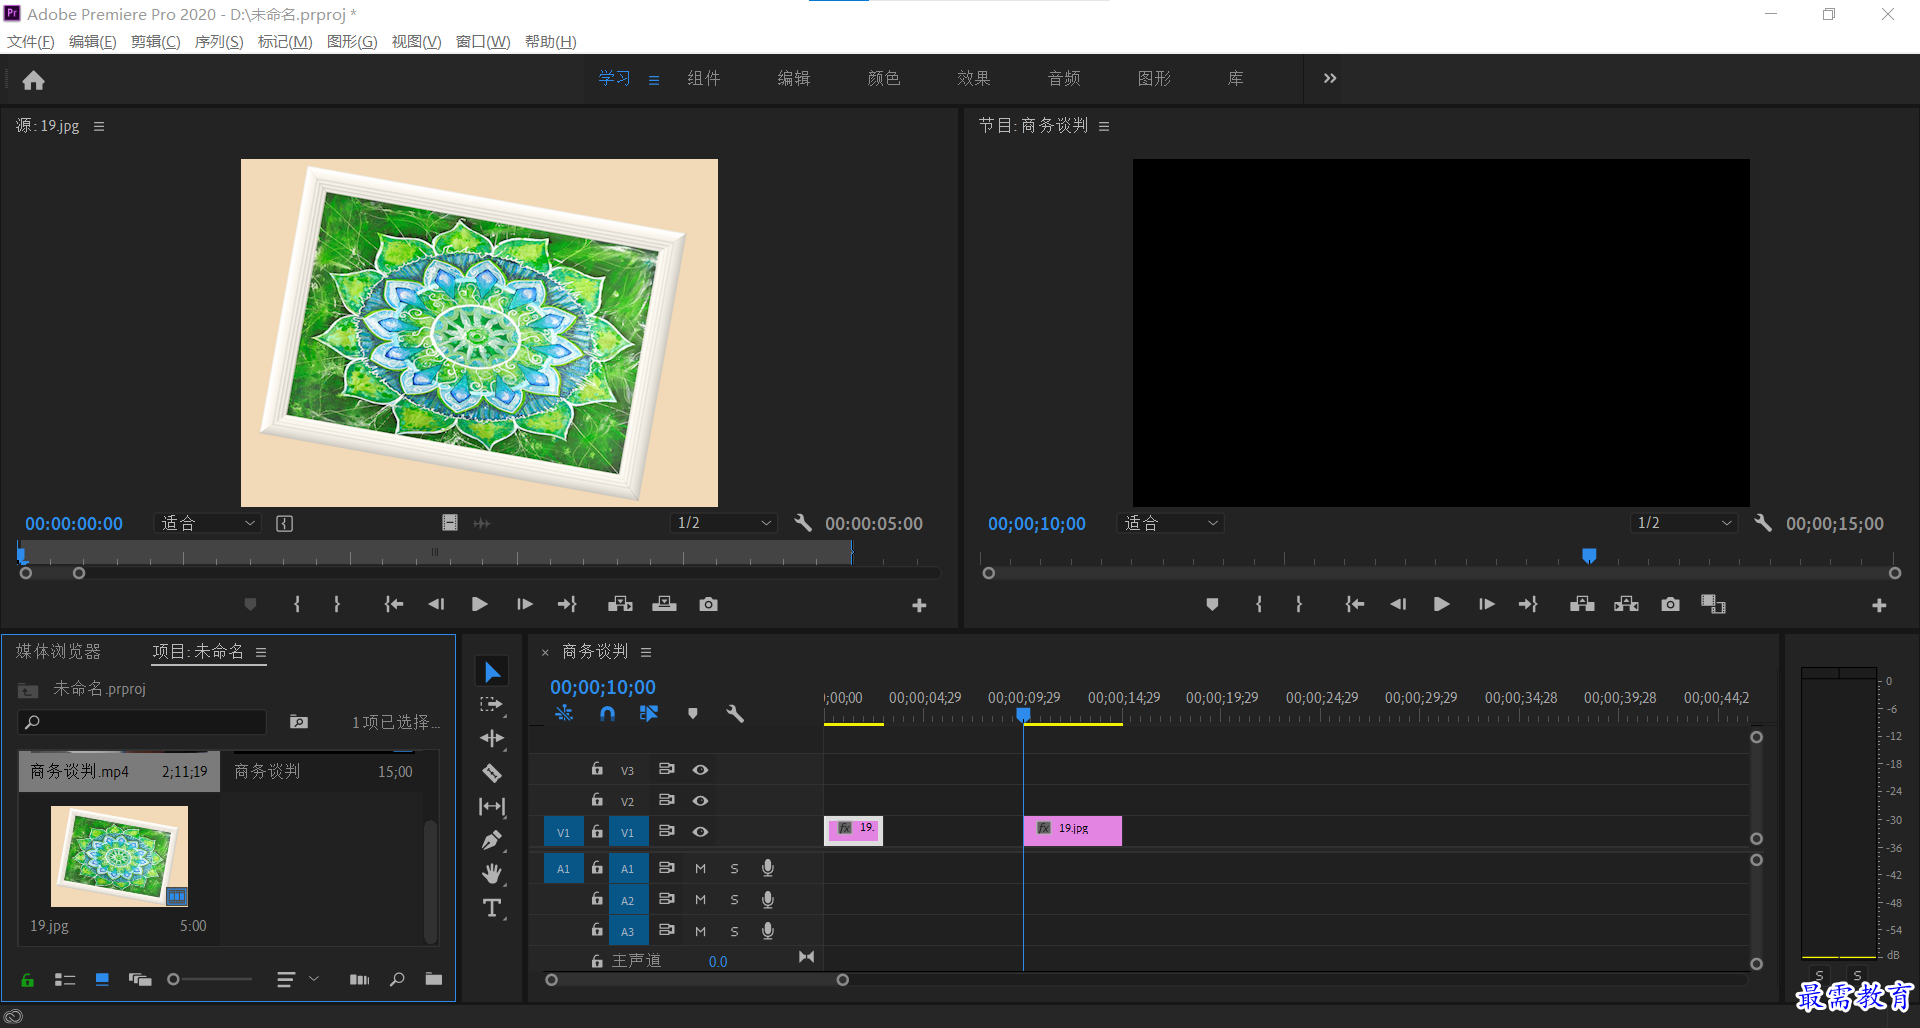
Task: Select the Ripple Edit tool
Action: (492, 739)
